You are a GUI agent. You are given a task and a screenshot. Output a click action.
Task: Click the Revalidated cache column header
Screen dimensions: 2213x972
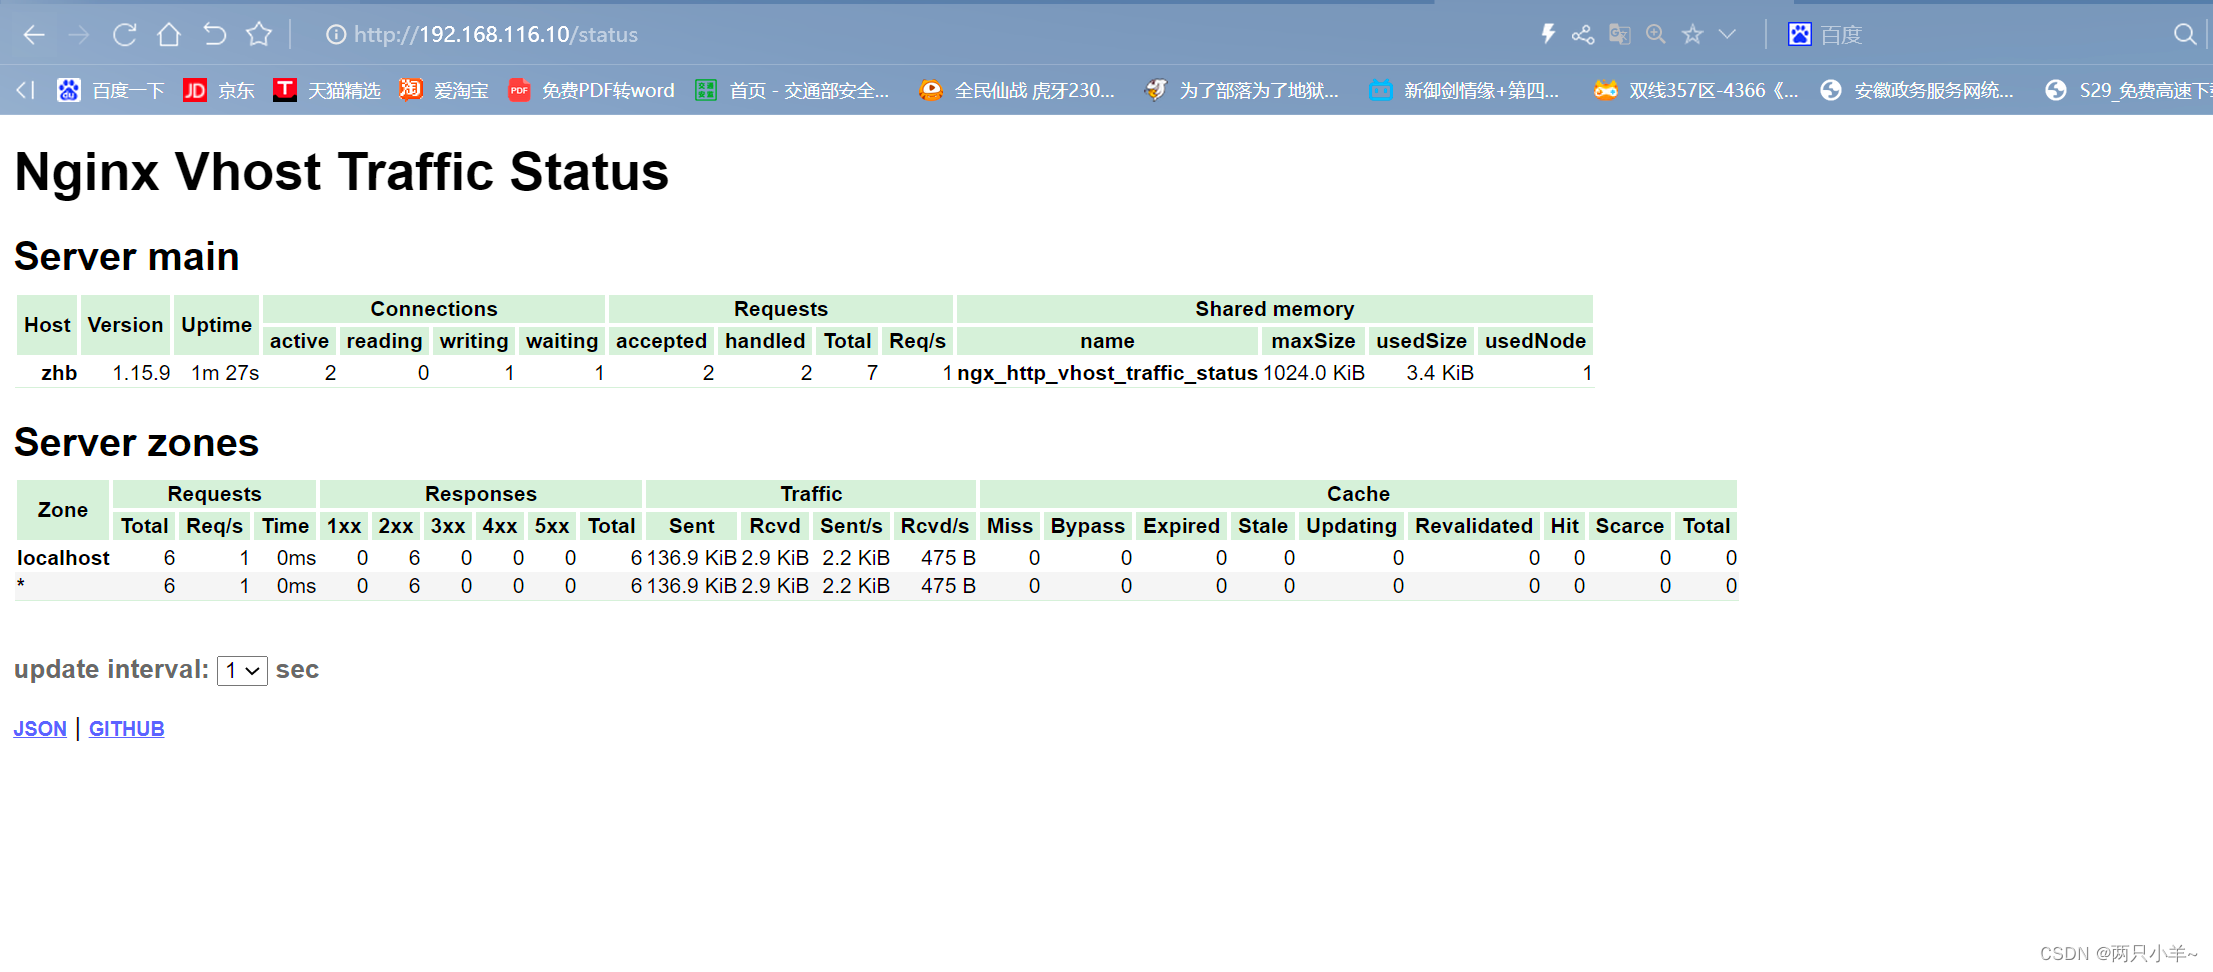[x=1474, y=526]
